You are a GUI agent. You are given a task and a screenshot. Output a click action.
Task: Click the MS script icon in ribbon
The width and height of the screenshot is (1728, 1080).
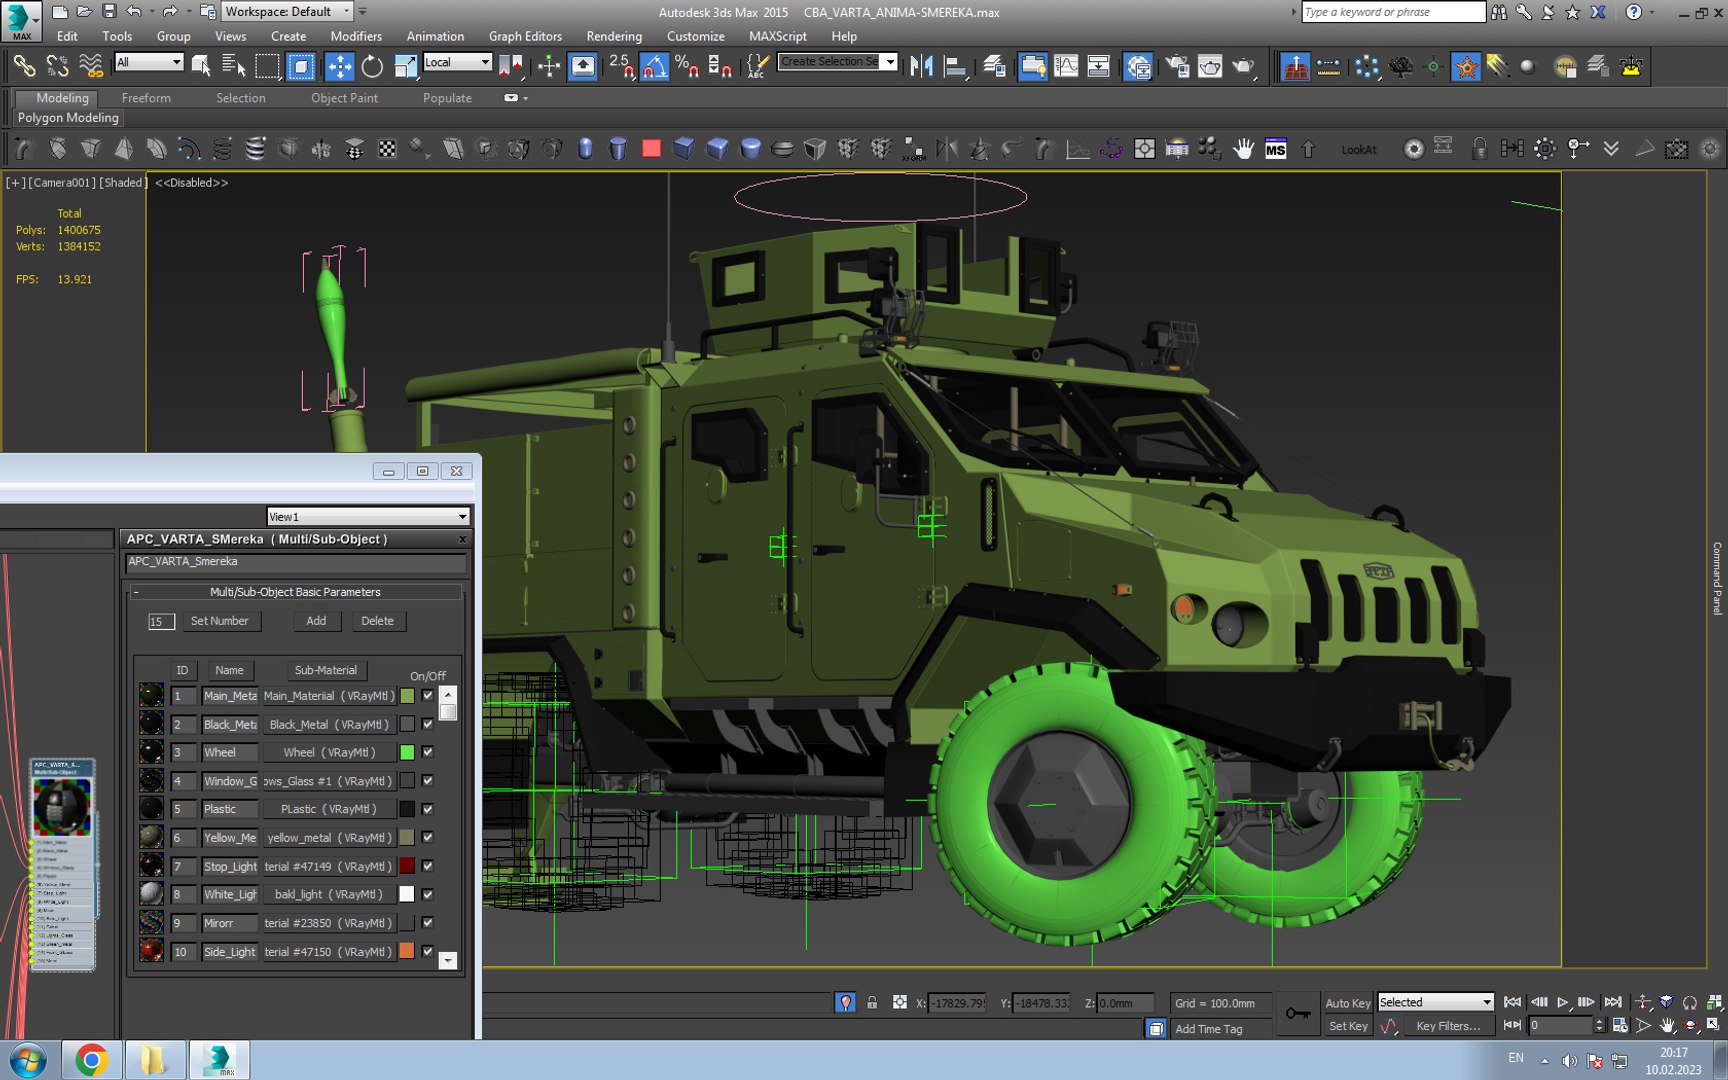(x=1275, y=149)
